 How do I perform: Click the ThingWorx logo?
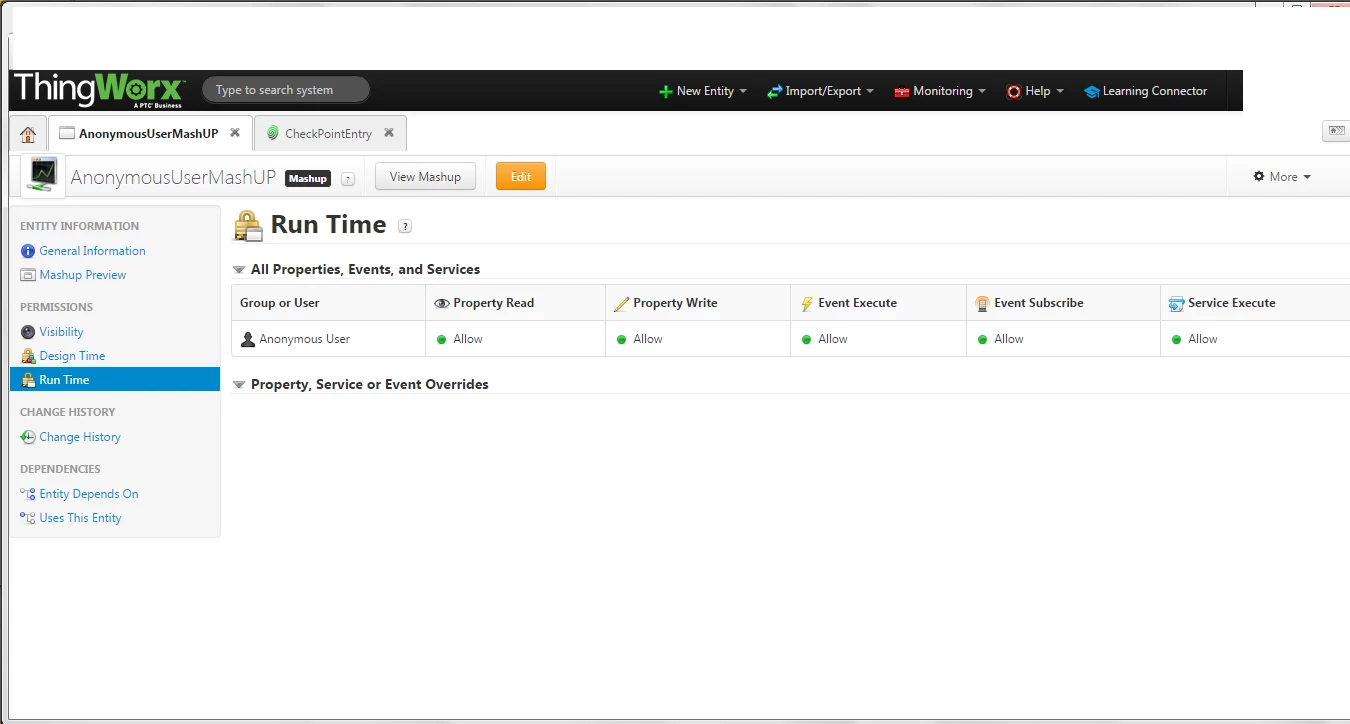99,90
